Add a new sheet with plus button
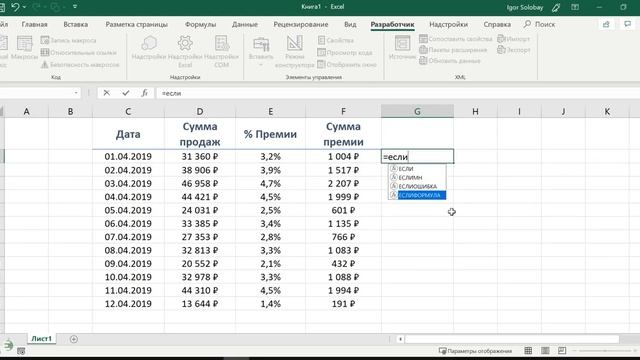 73,339
